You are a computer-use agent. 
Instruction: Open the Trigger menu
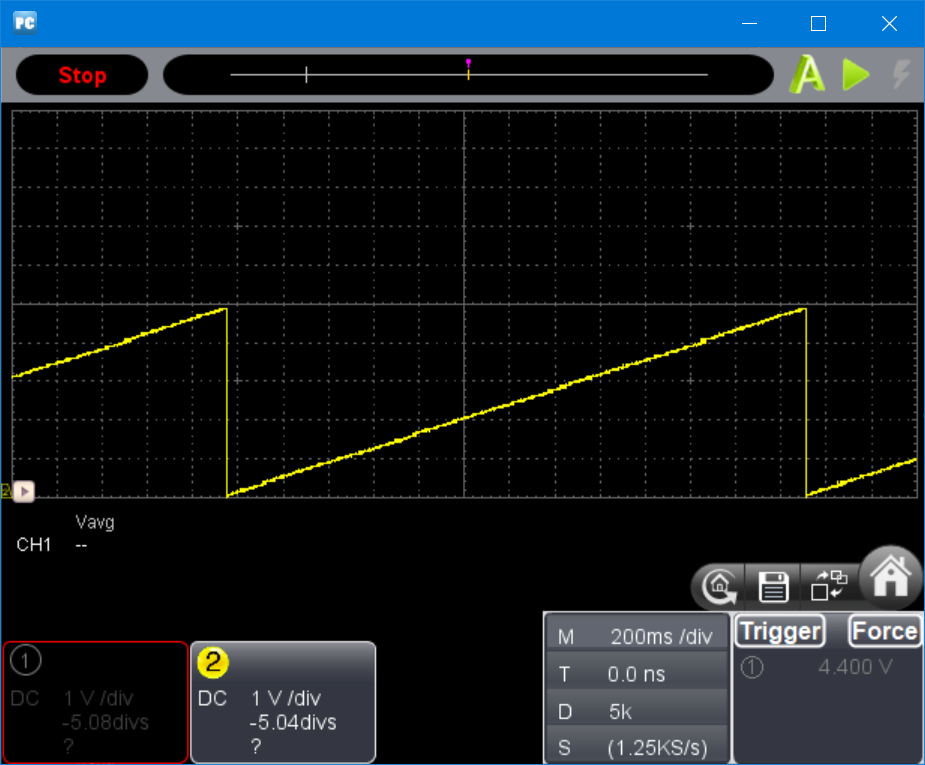coord(780,631)
